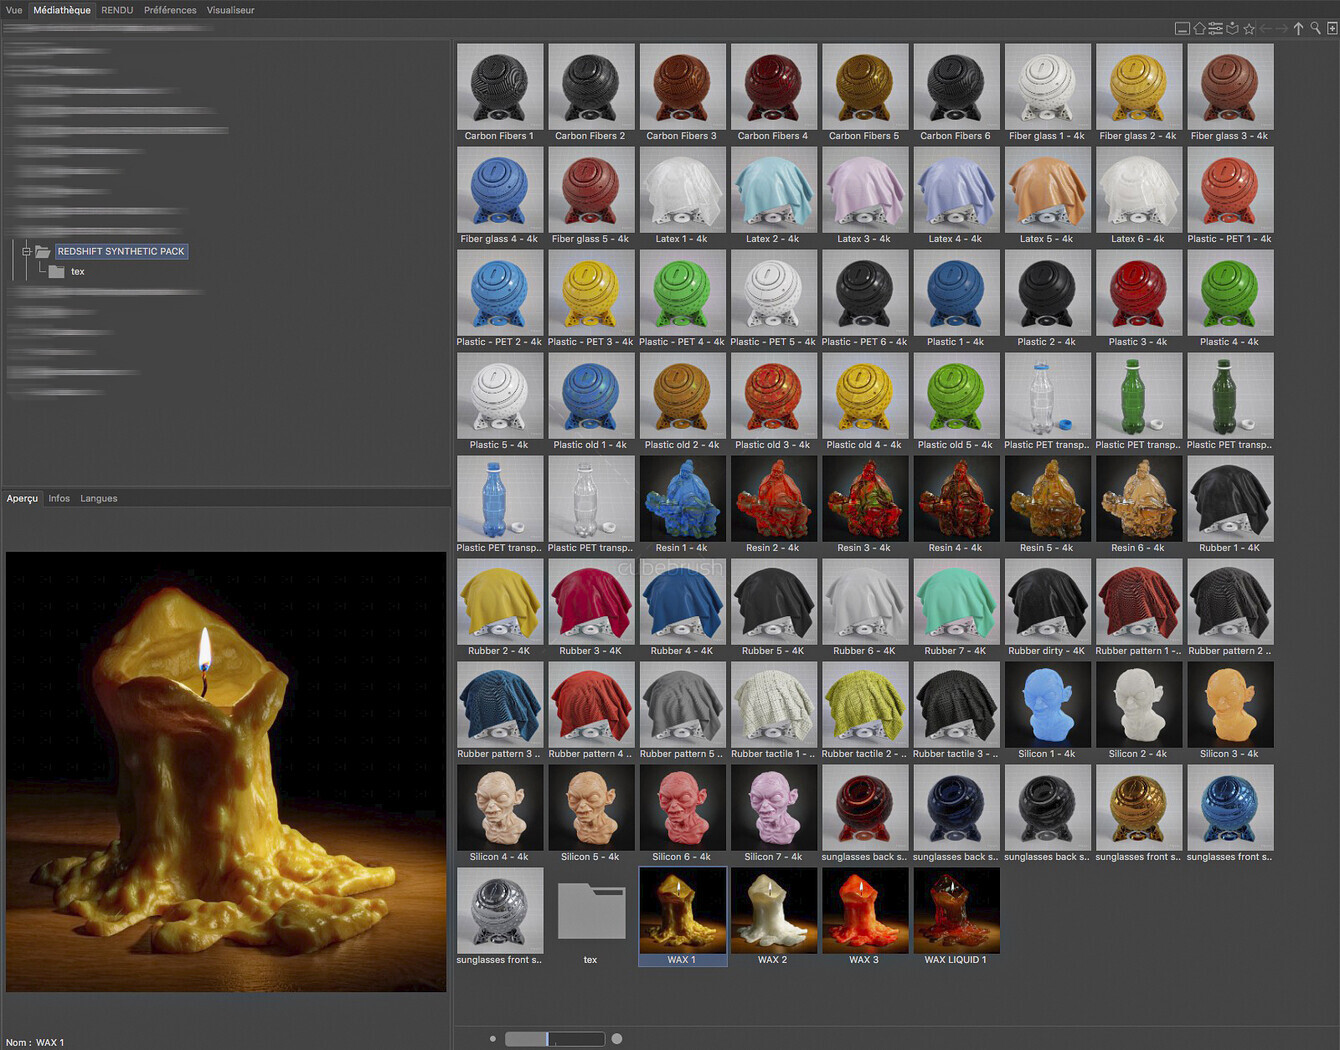This screenshot has width=1340, height=1050.
Task: Select the Carbon Fibers 5 material
Action: click(865, 93)
